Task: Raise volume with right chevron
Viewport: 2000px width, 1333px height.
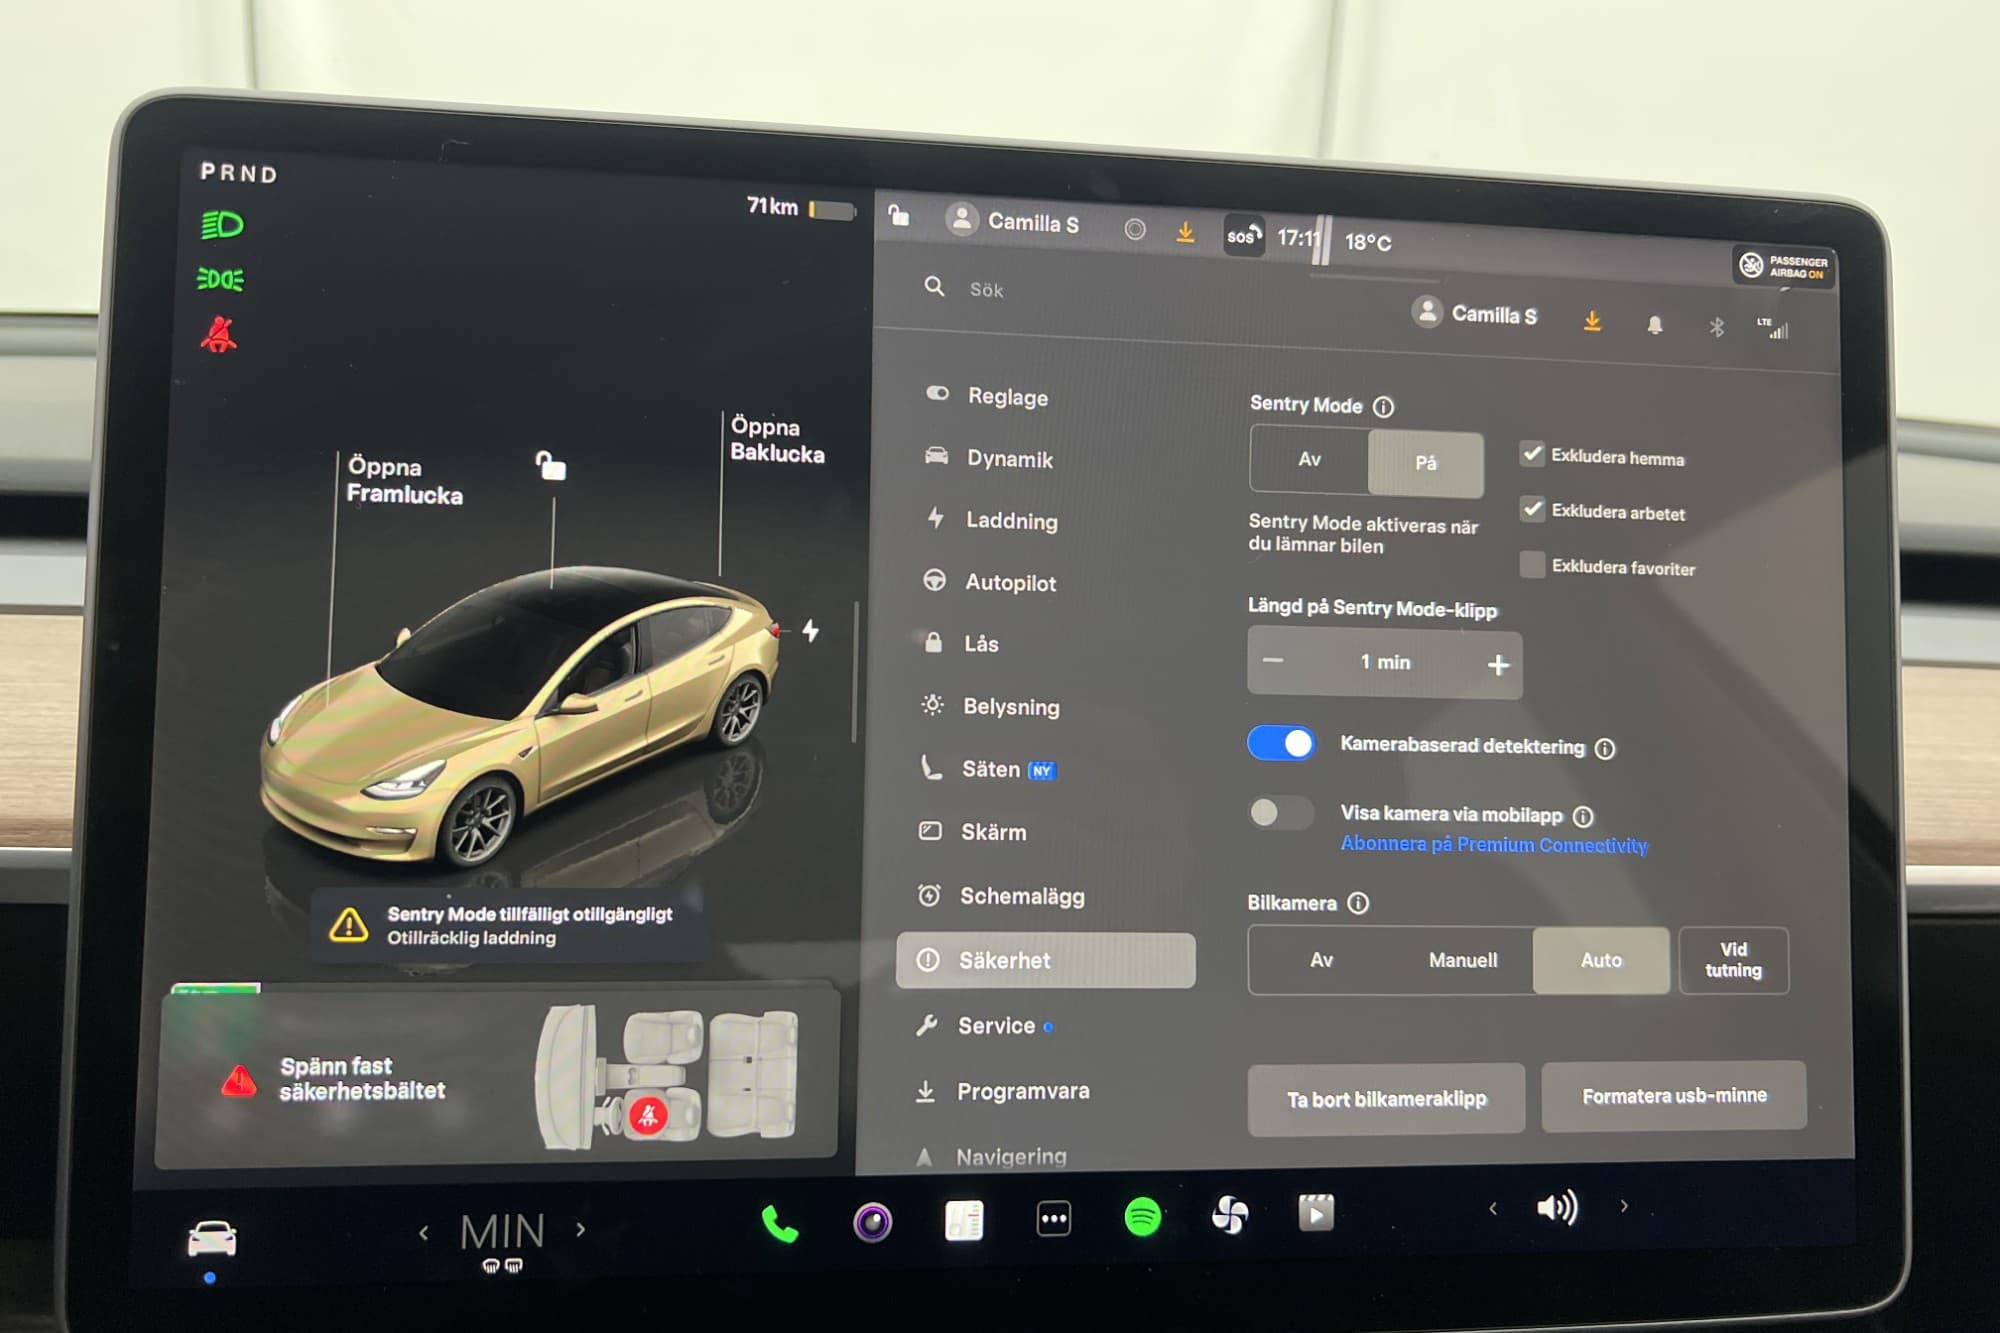Action: click(1624, 1206)
